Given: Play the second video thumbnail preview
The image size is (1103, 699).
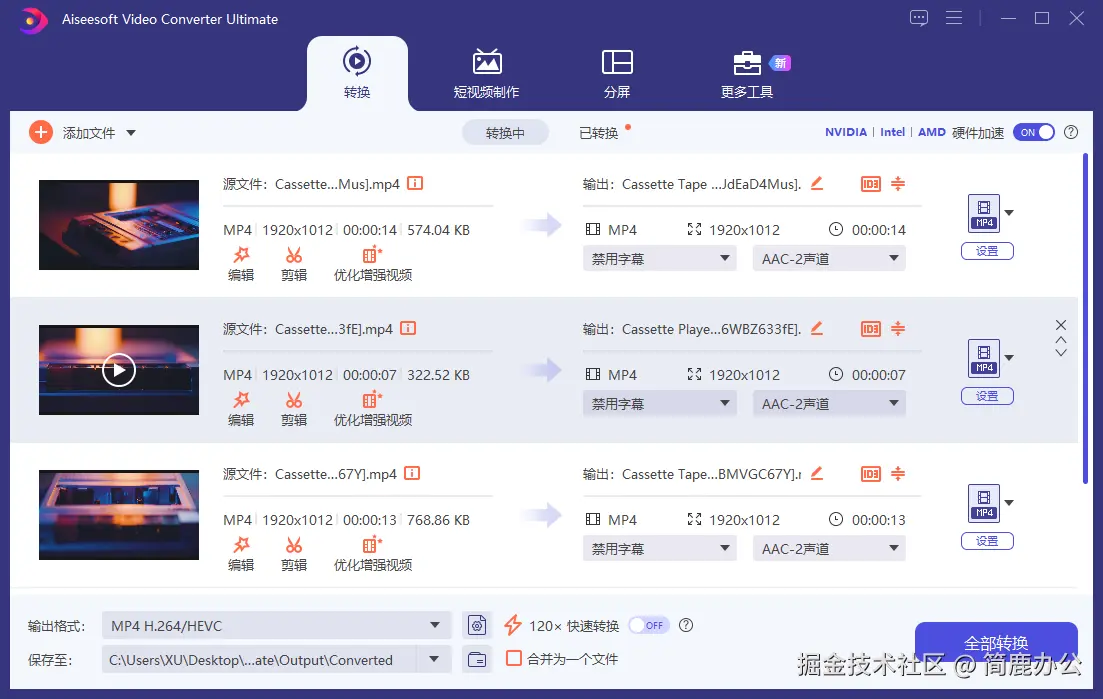Looking at the screenshot, I should pyautogui.click(x=118, y=369).
